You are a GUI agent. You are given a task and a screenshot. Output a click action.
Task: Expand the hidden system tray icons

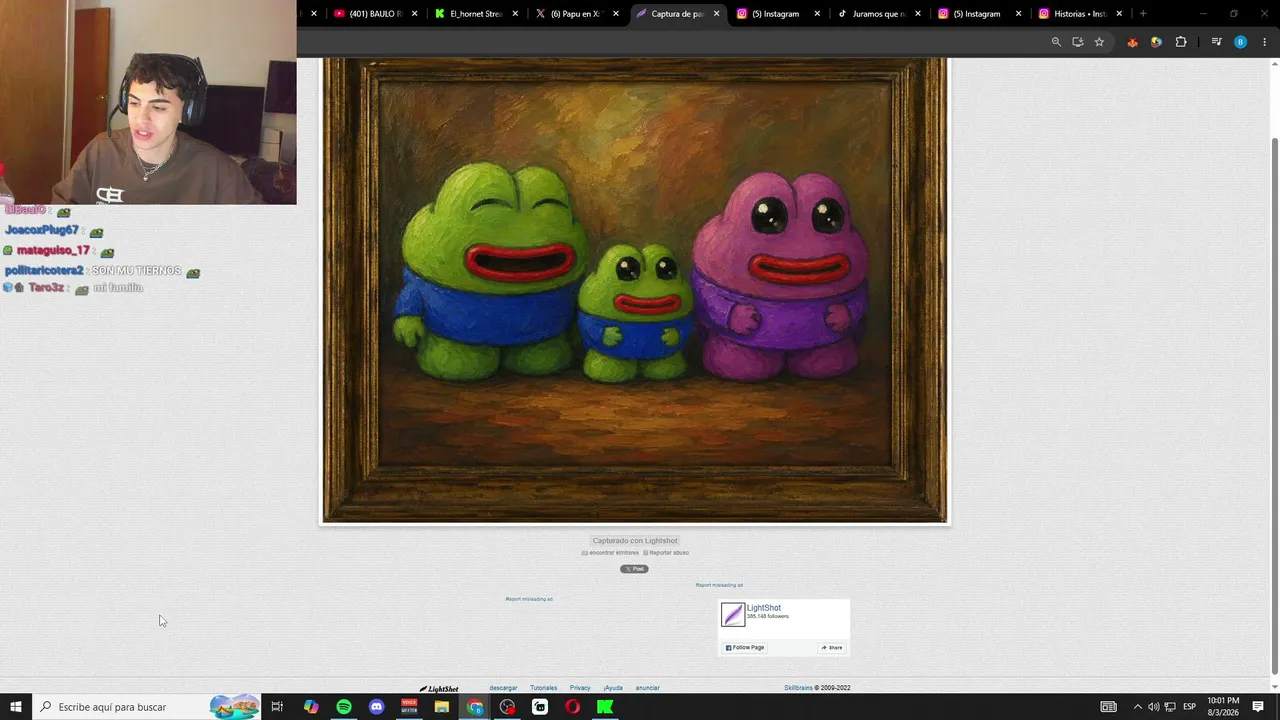click(1137, 707)
